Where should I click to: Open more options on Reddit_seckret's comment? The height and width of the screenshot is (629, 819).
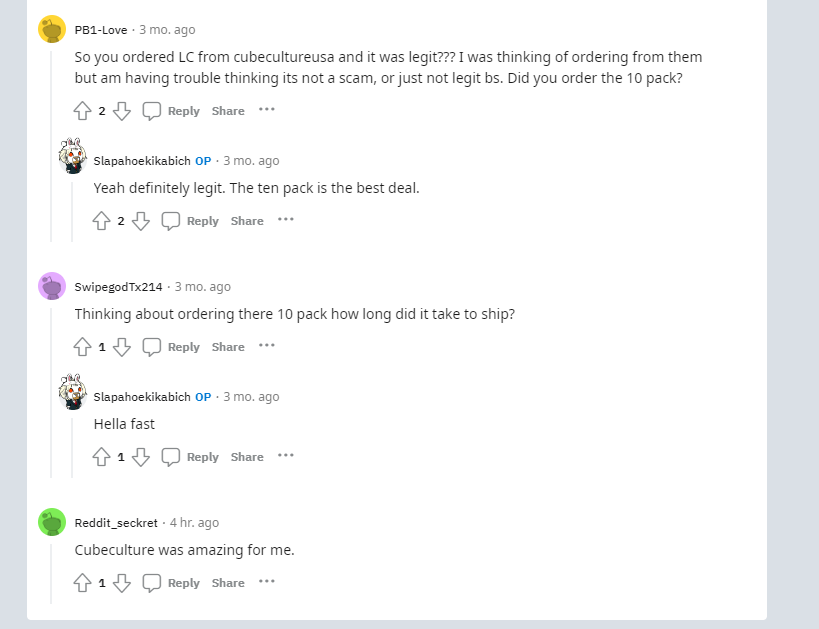266,581
